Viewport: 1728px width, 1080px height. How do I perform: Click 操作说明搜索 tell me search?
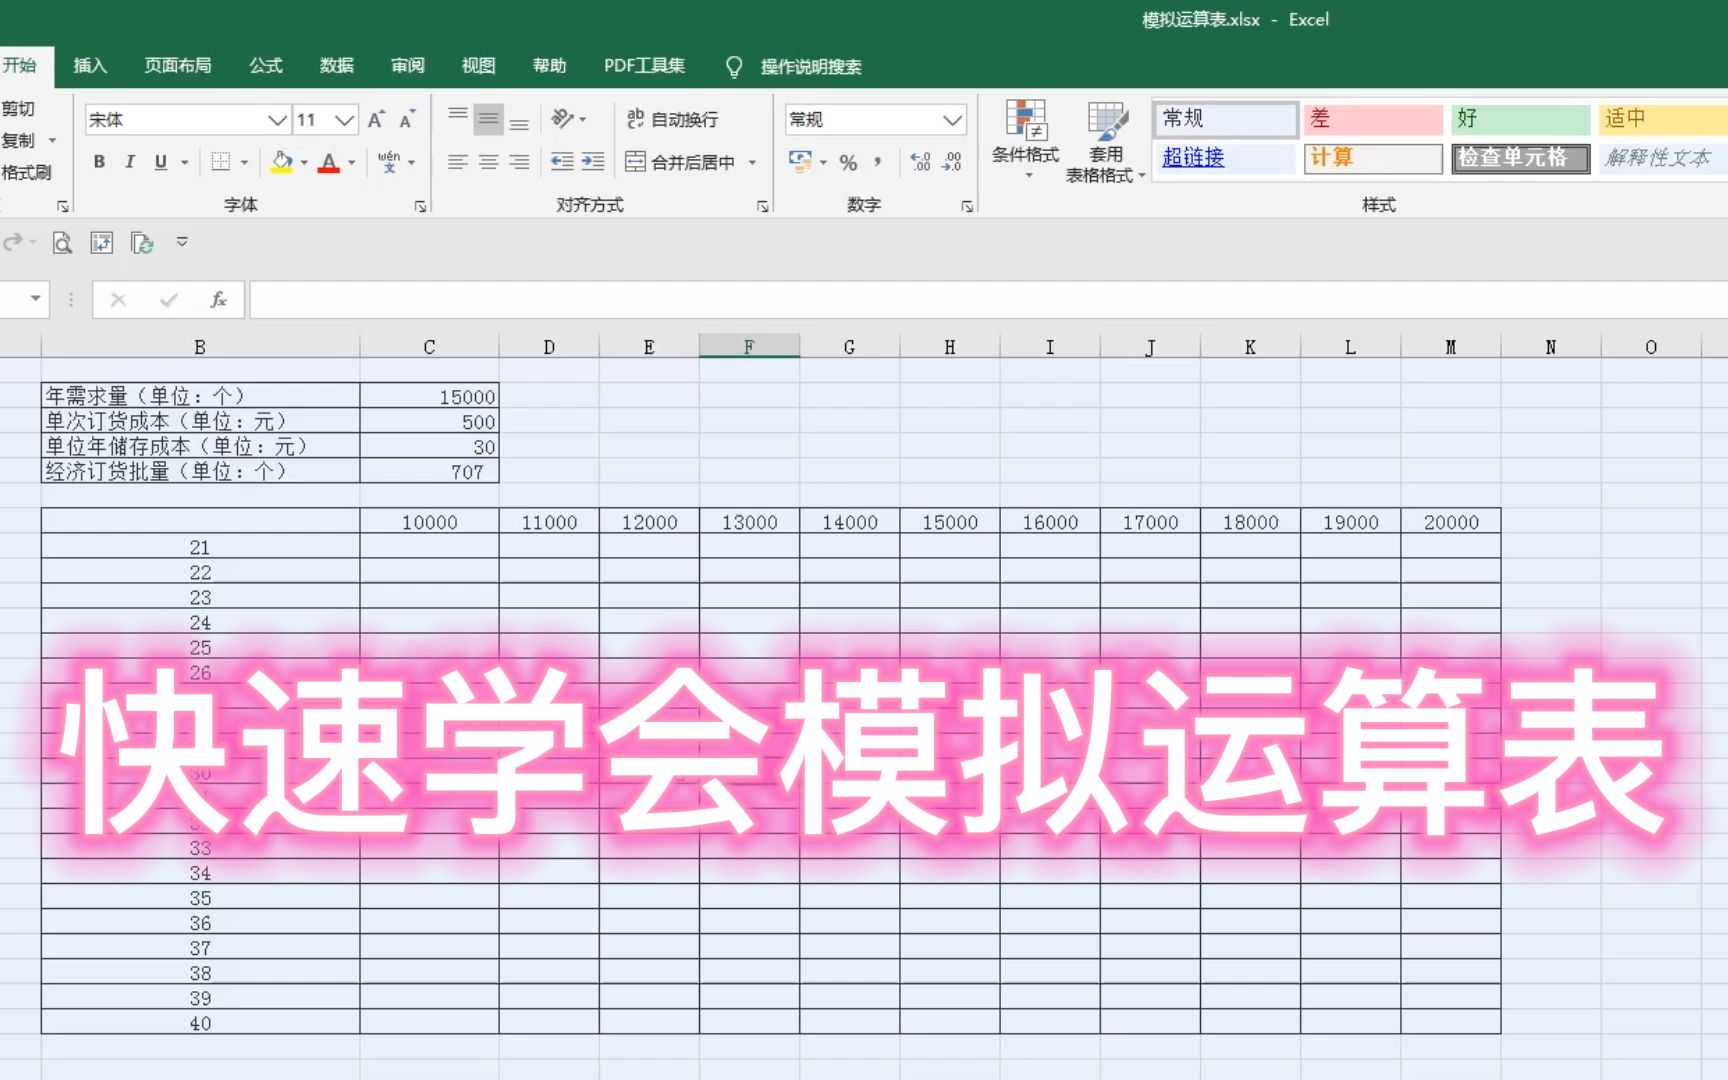(811, 67)
